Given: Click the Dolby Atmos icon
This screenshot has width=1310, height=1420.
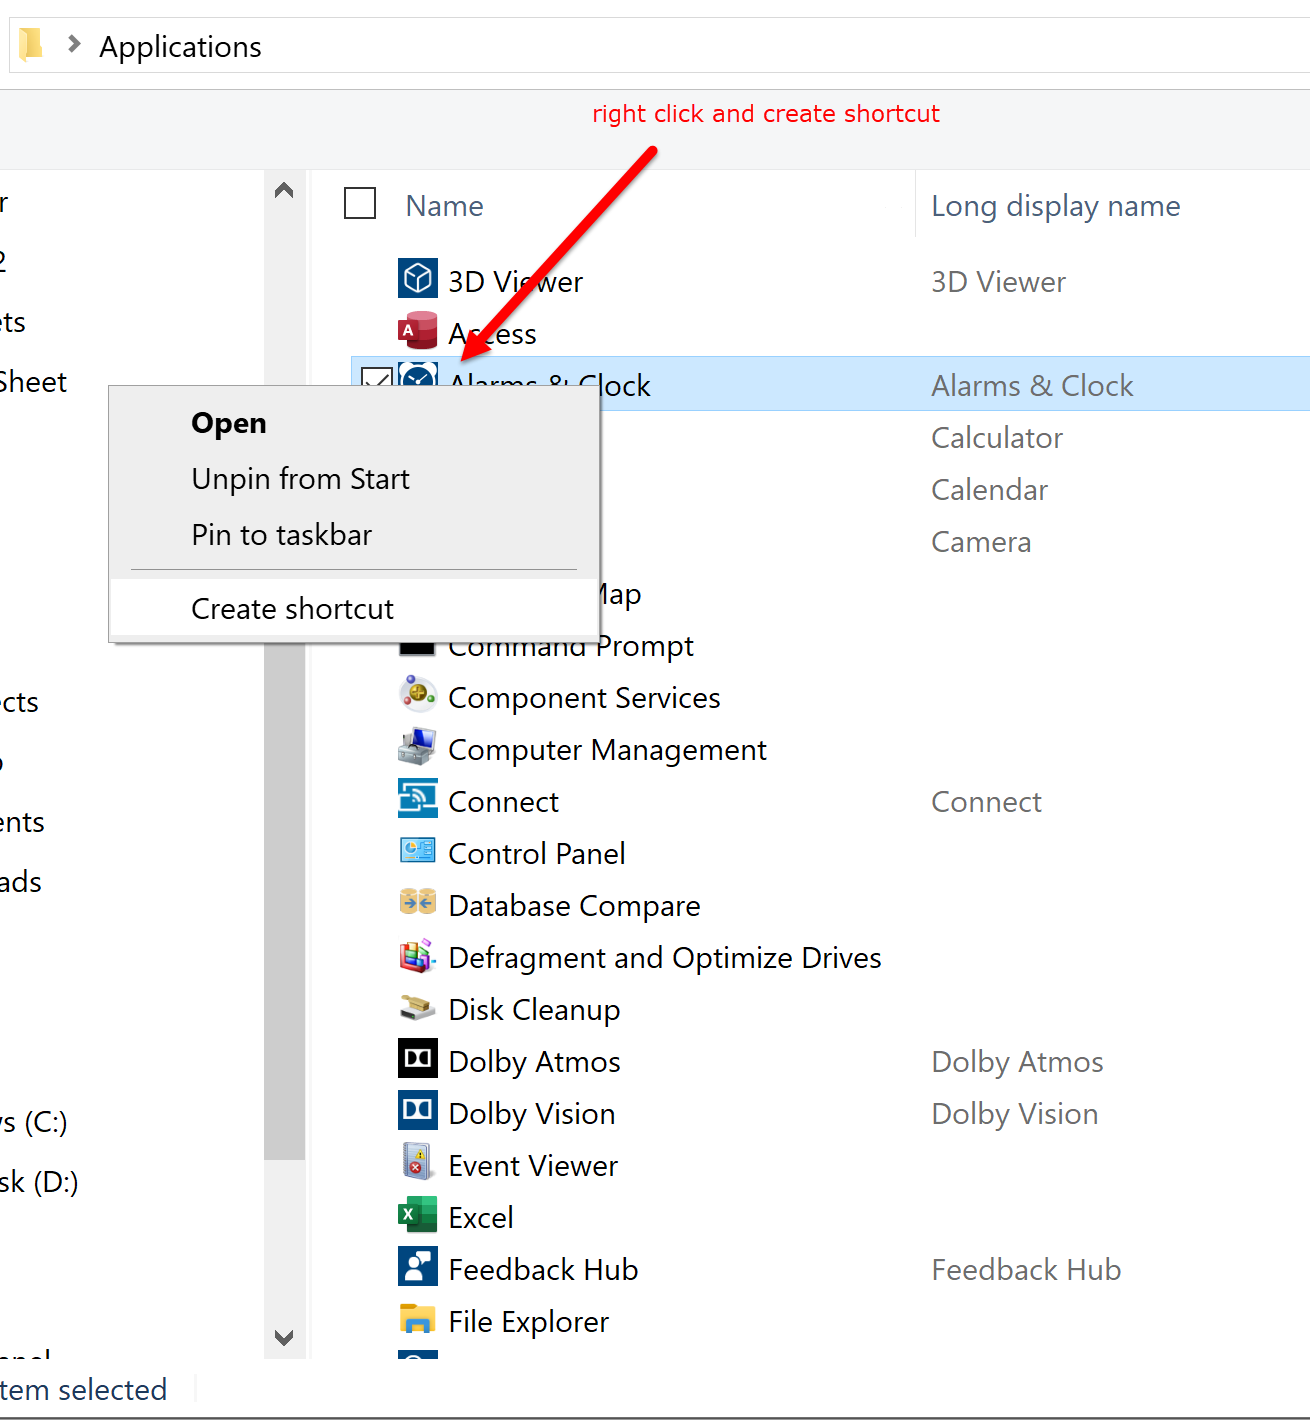Looking at the screenshot, I should pos(417,1059).
